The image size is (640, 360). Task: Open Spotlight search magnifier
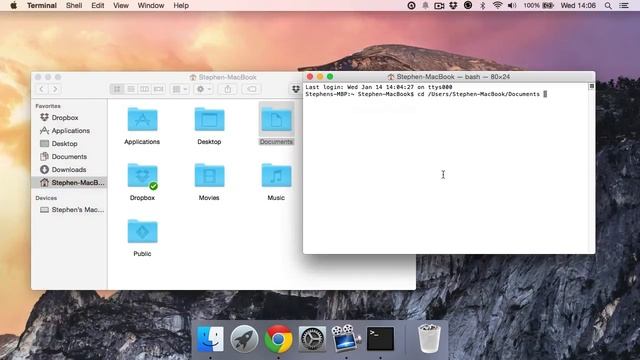[x=608, y=5]
